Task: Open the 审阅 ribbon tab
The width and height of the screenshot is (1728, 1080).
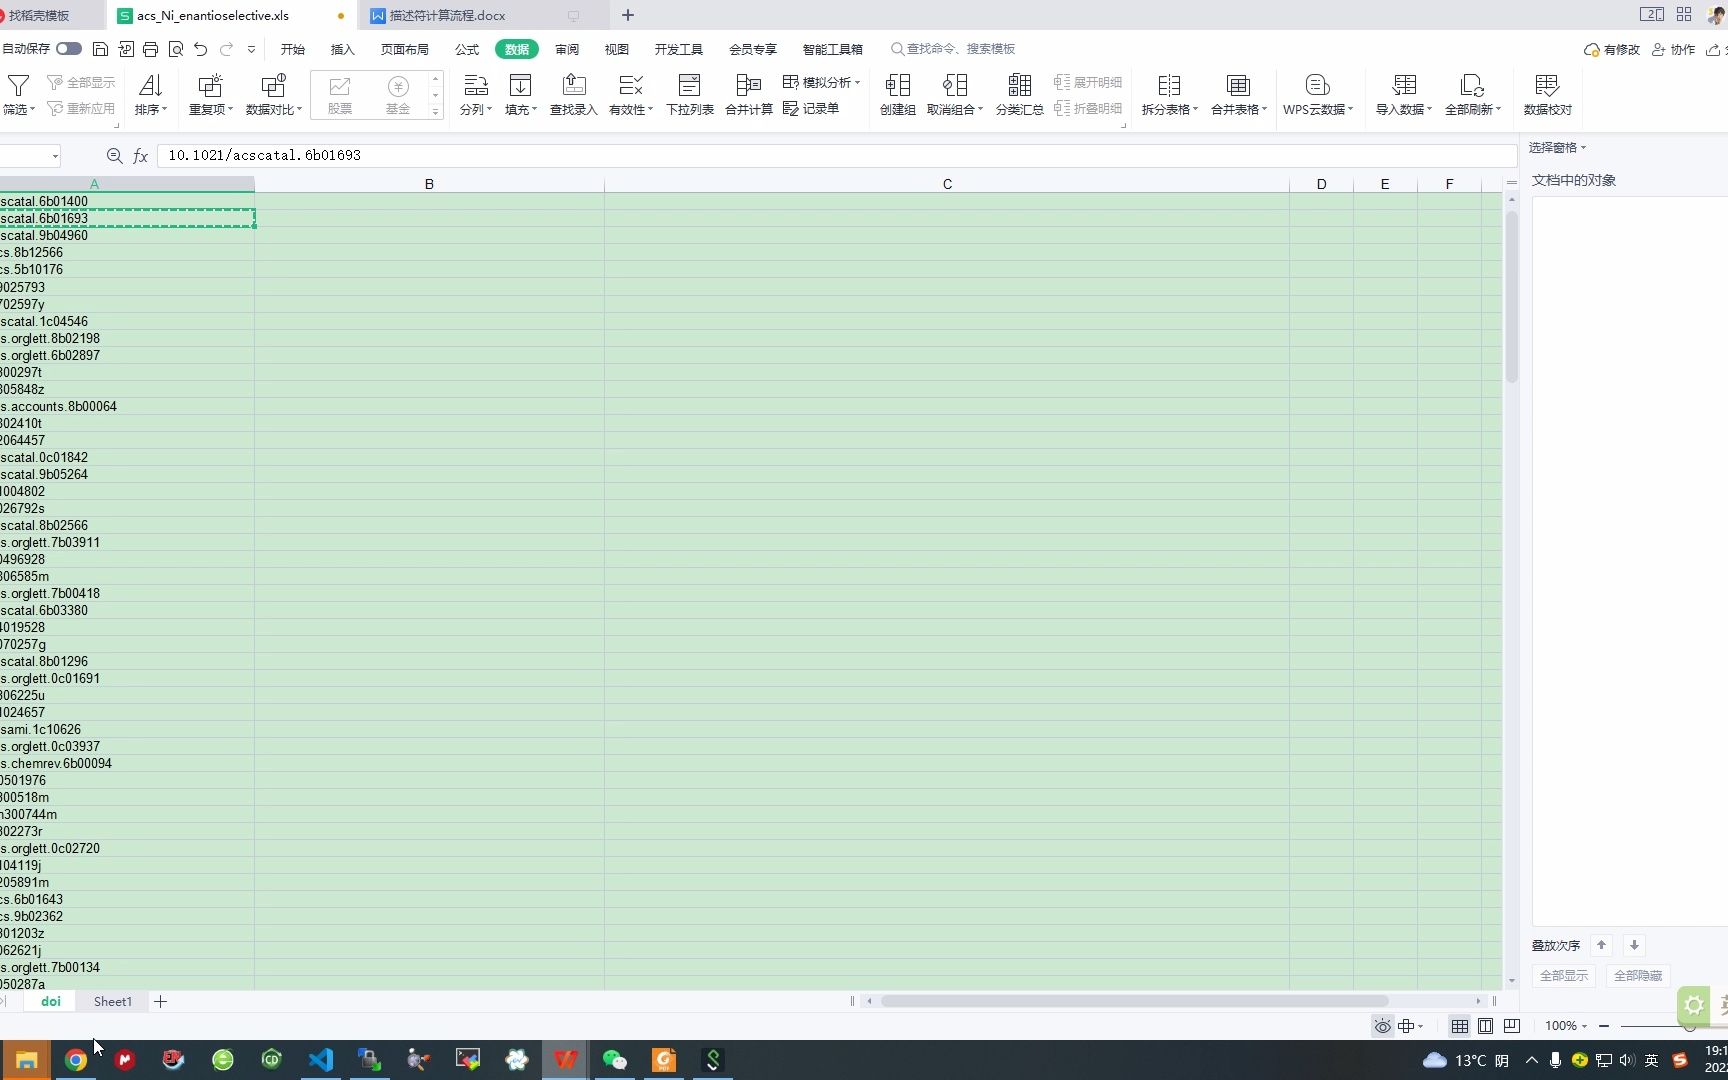Action: pyautogui.click(x=567, y=49)
